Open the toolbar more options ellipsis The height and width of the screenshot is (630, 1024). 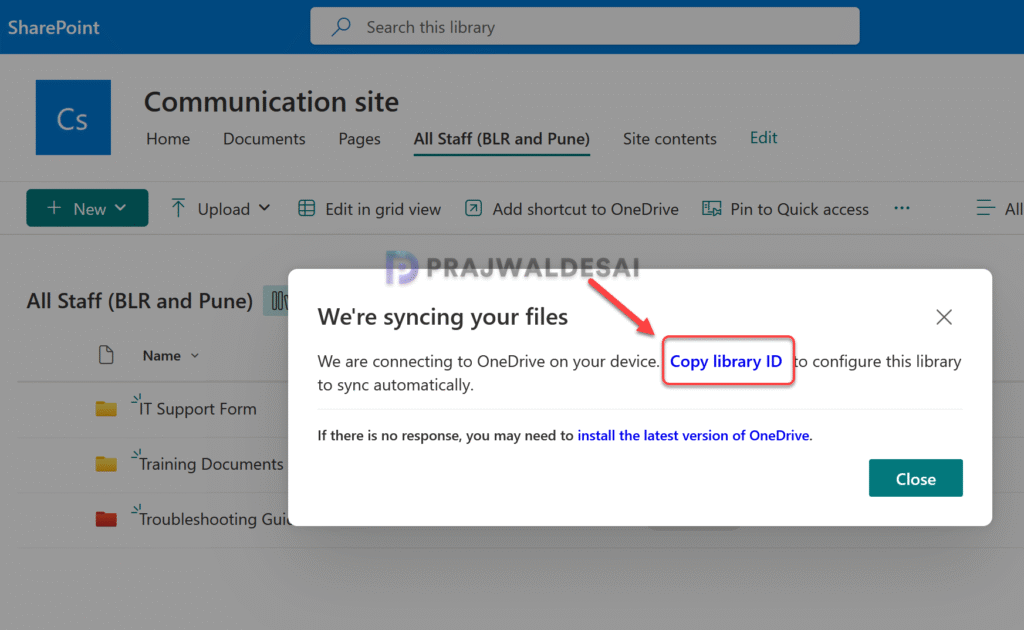902,208
